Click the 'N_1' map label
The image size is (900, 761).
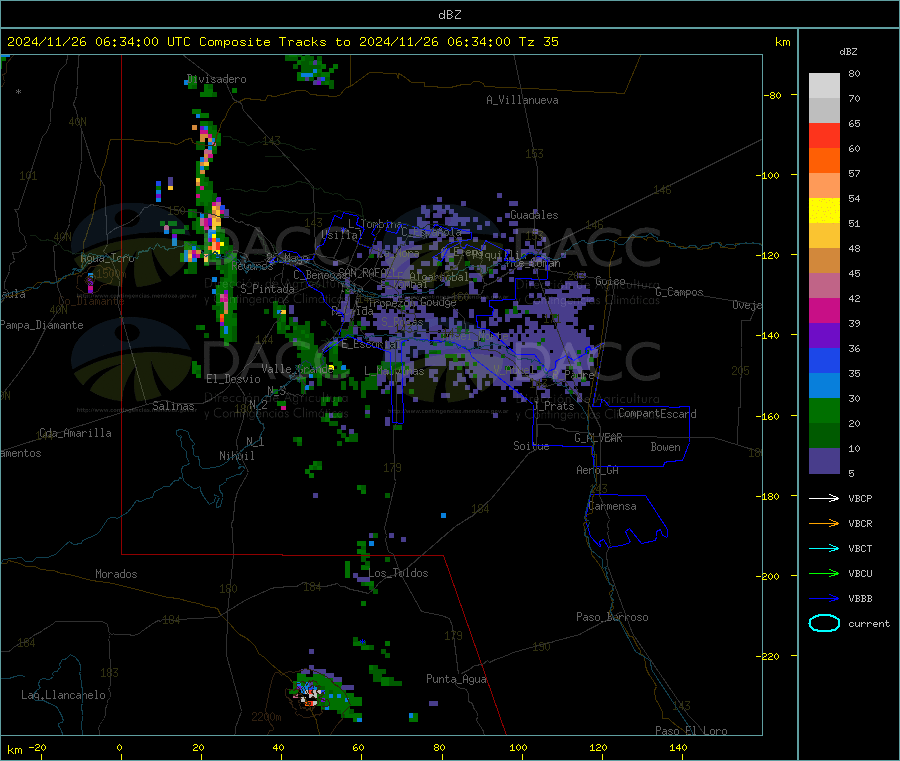pyautogui.click(x=255, y=441)
